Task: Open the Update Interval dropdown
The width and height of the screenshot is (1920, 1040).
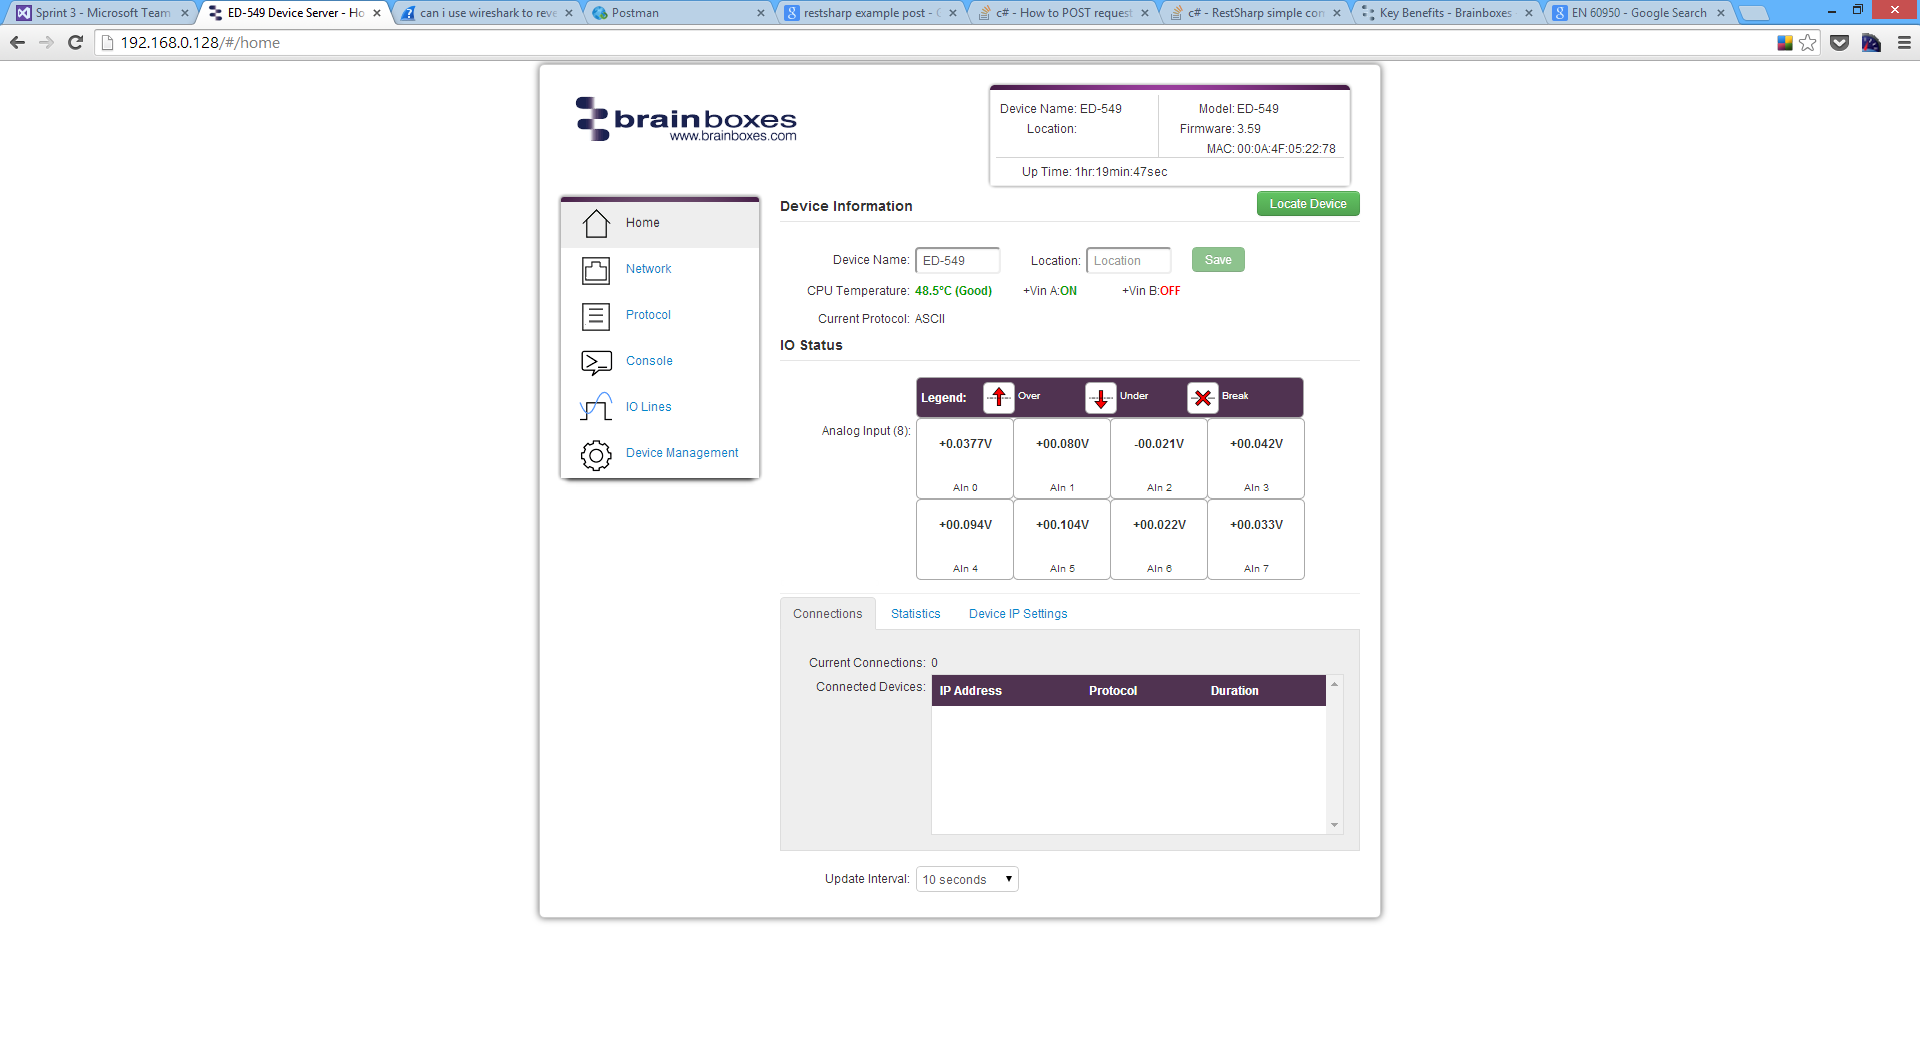Action: coord(966,878)
